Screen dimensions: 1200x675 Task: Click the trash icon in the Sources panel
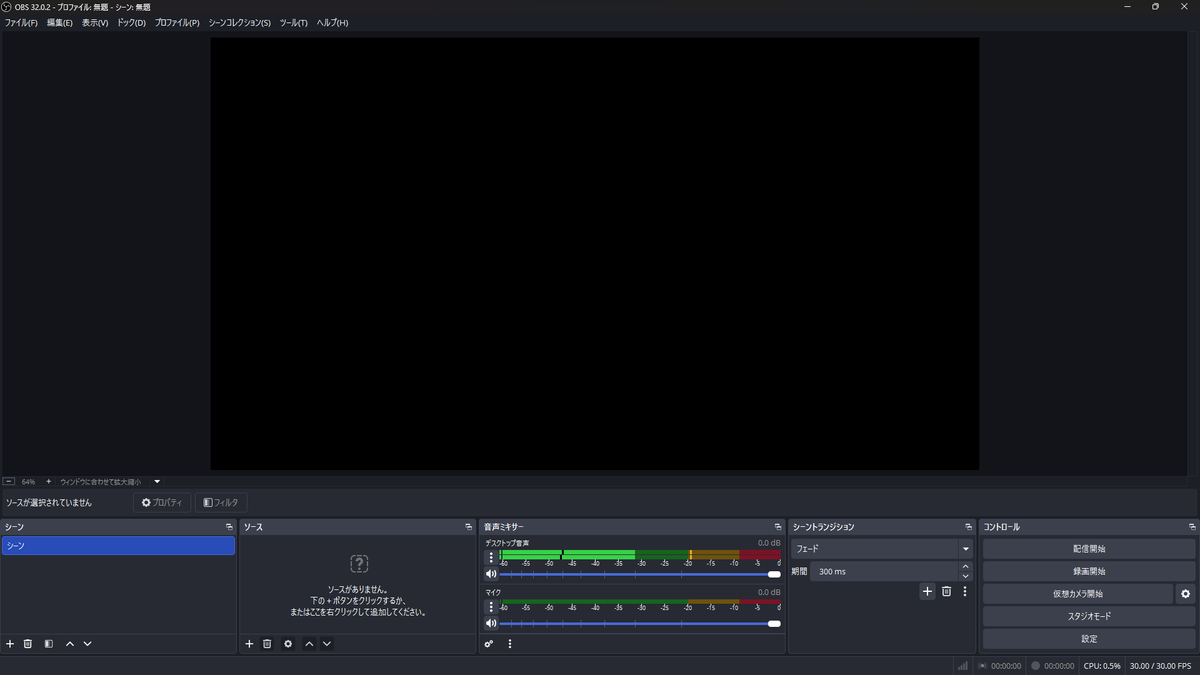pos(267,644)
